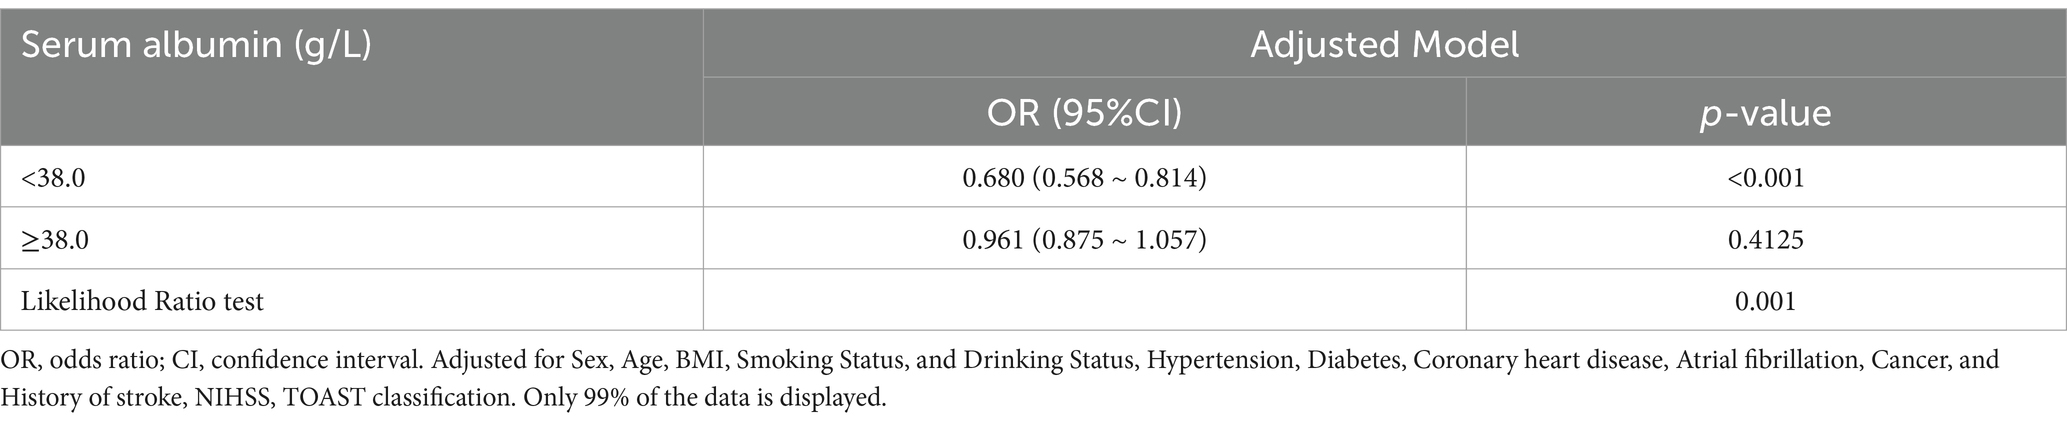Select the 0.4125 p-value cell

(x=1765, y=239)
